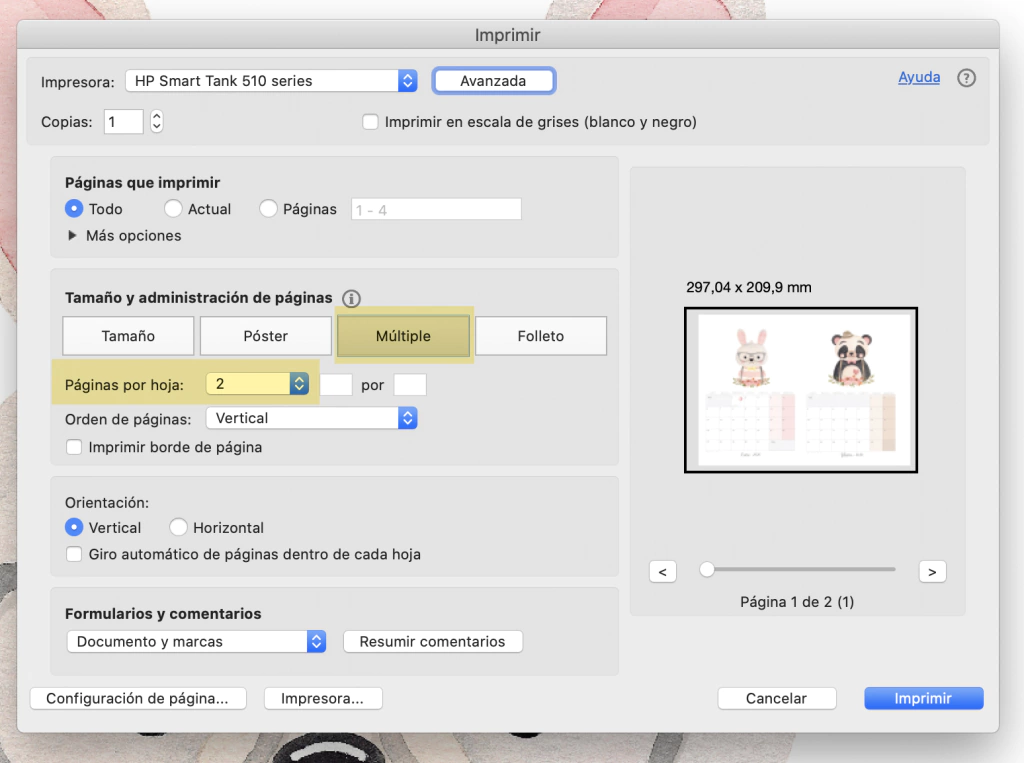1024x763 pixels.
Task: Click the Copias number field
Action: (x=123, y=122)
